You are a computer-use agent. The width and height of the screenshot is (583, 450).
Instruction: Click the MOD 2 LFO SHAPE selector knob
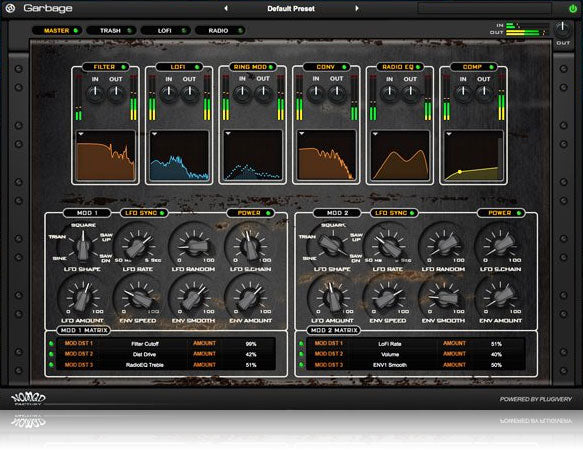click(332, 246)
